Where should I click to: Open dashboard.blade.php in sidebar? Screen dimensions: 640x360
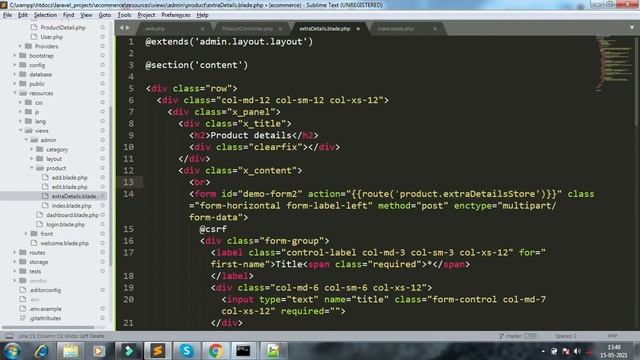[x=72, y=215]
